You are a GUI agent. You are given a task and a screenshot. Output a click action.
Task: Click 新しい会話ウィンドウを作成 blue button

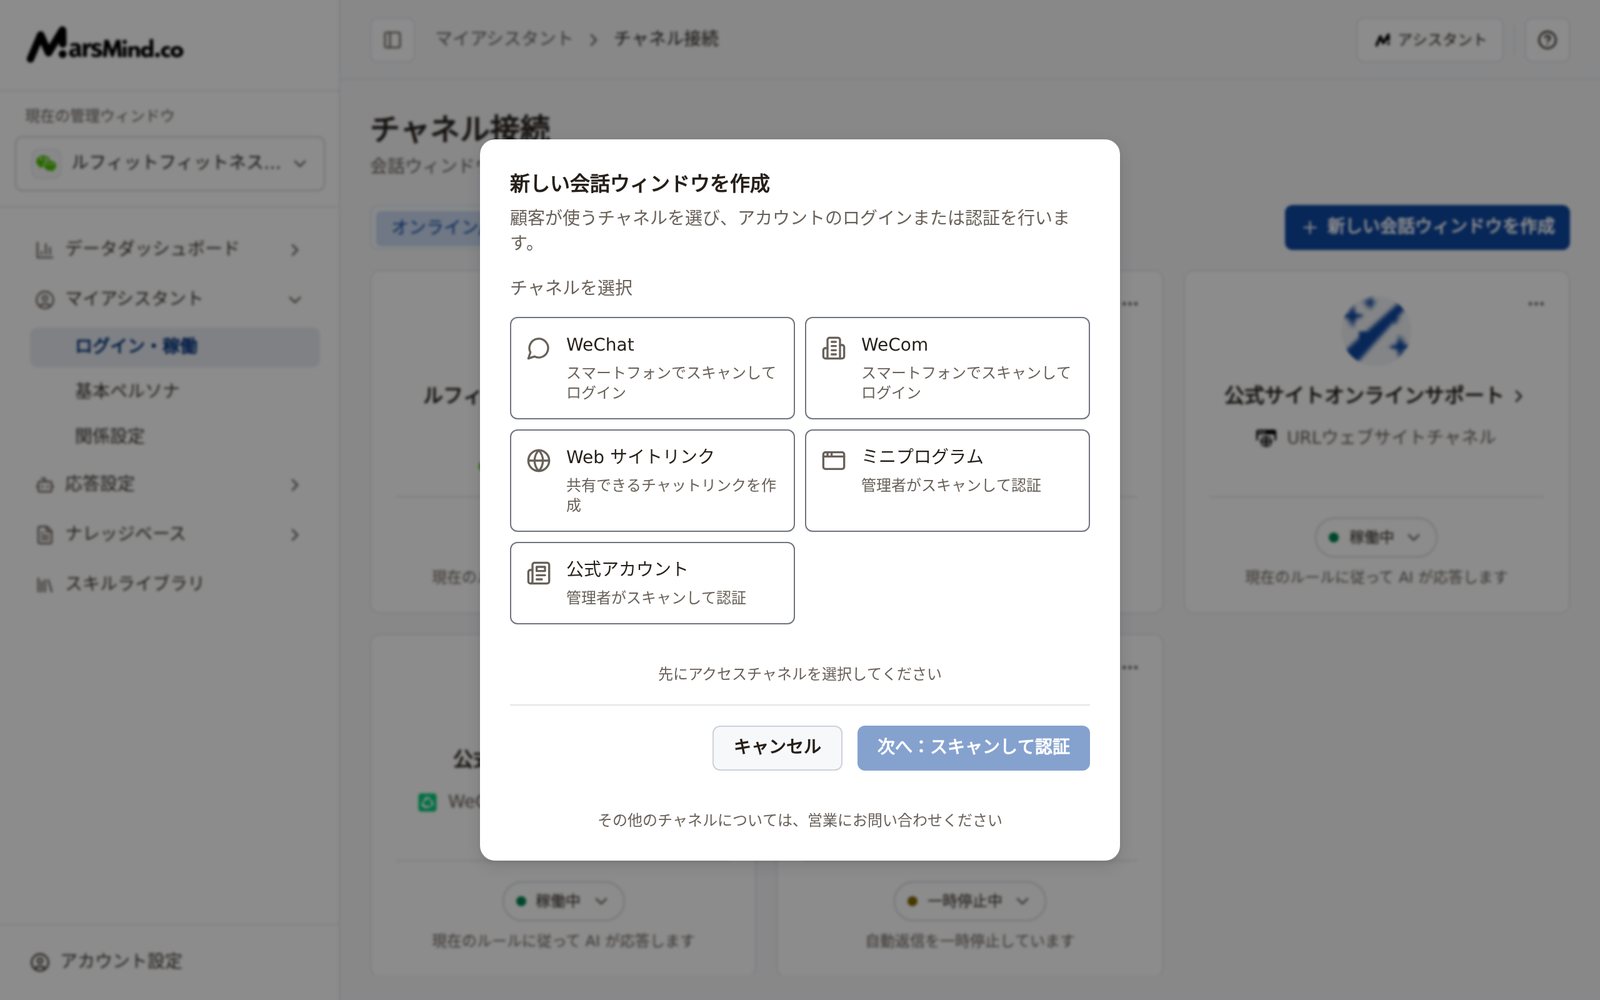(1427, 227)
